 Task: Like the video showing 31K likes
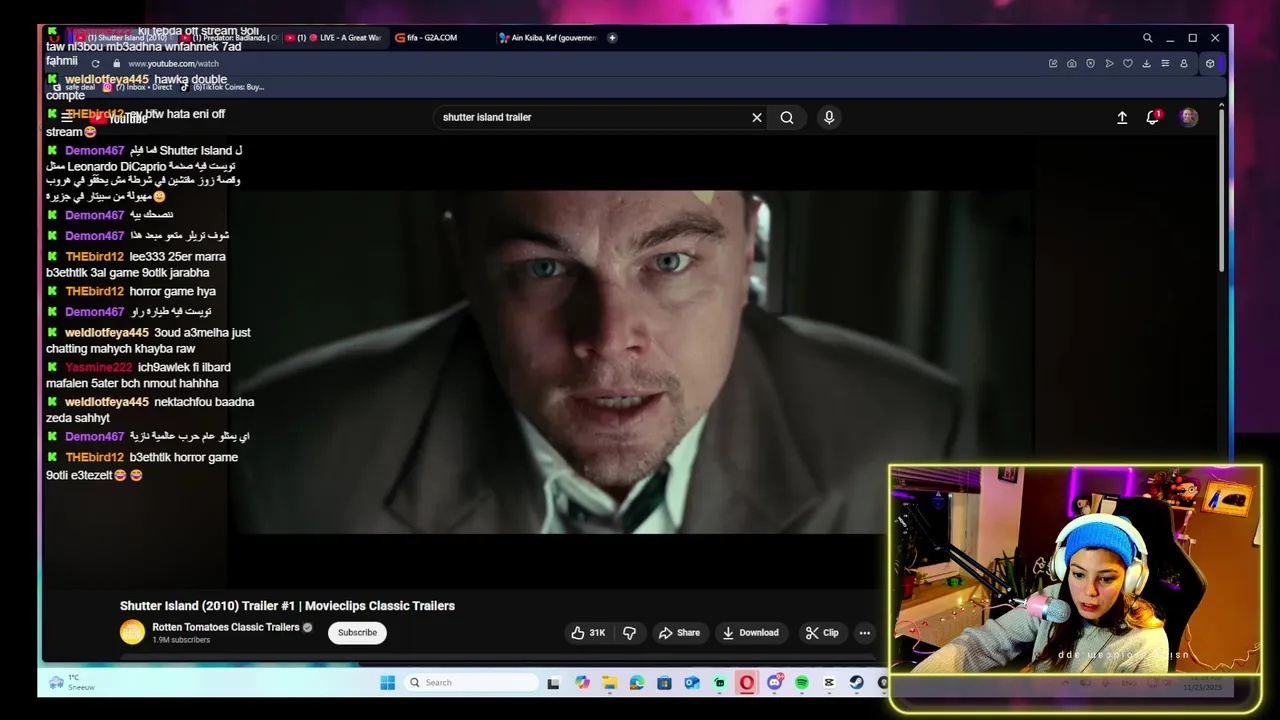(x=588, y=632)
